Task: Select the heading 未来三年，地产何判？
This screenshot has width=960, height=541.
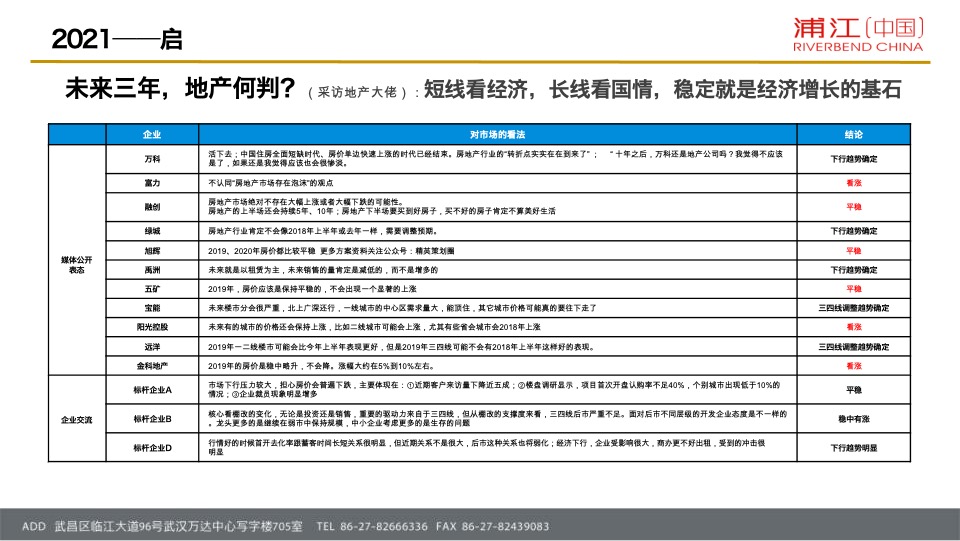Action: pos(180,89)
